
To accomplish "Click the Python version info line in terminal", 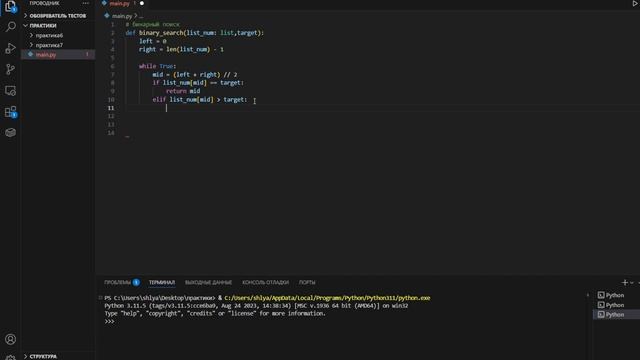I will (256, 306).
